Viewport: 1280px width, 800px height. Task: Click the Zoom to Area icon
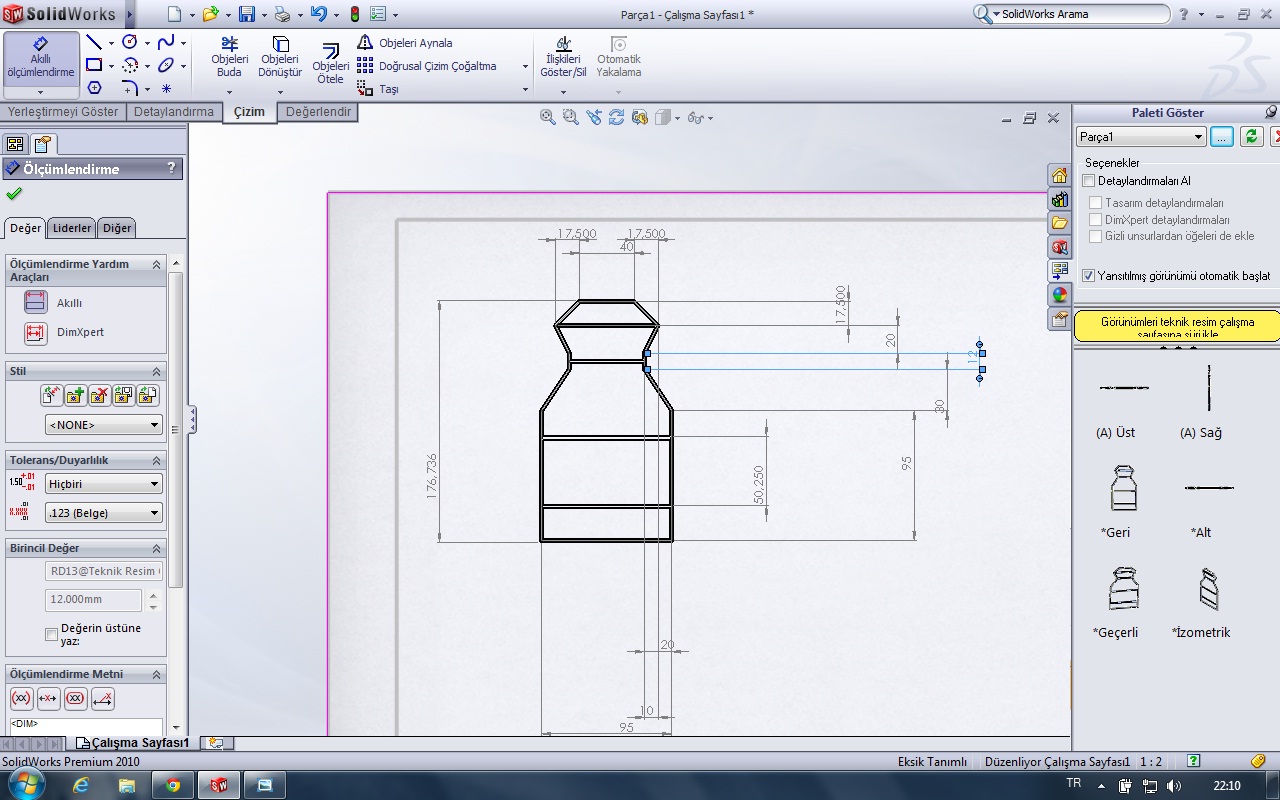[570, 117]
